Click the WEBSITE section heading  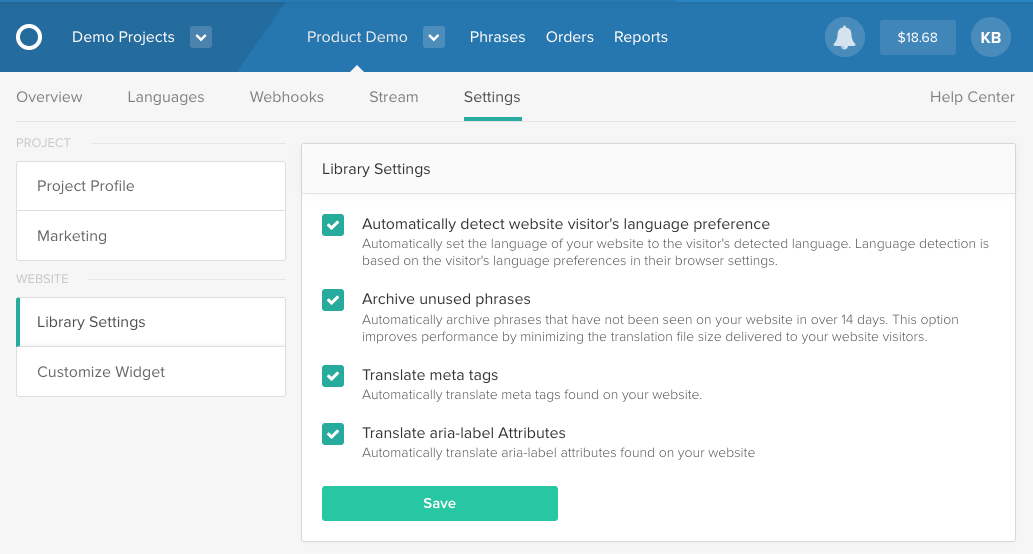pos(42,279)
